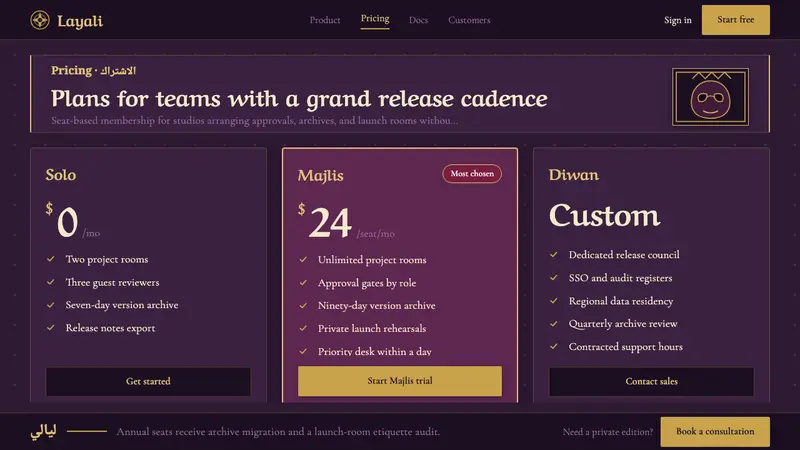The image size is (800, 450).
Task: Click the 'SSO and audit registers' feature text
Action: click(620, 278)
